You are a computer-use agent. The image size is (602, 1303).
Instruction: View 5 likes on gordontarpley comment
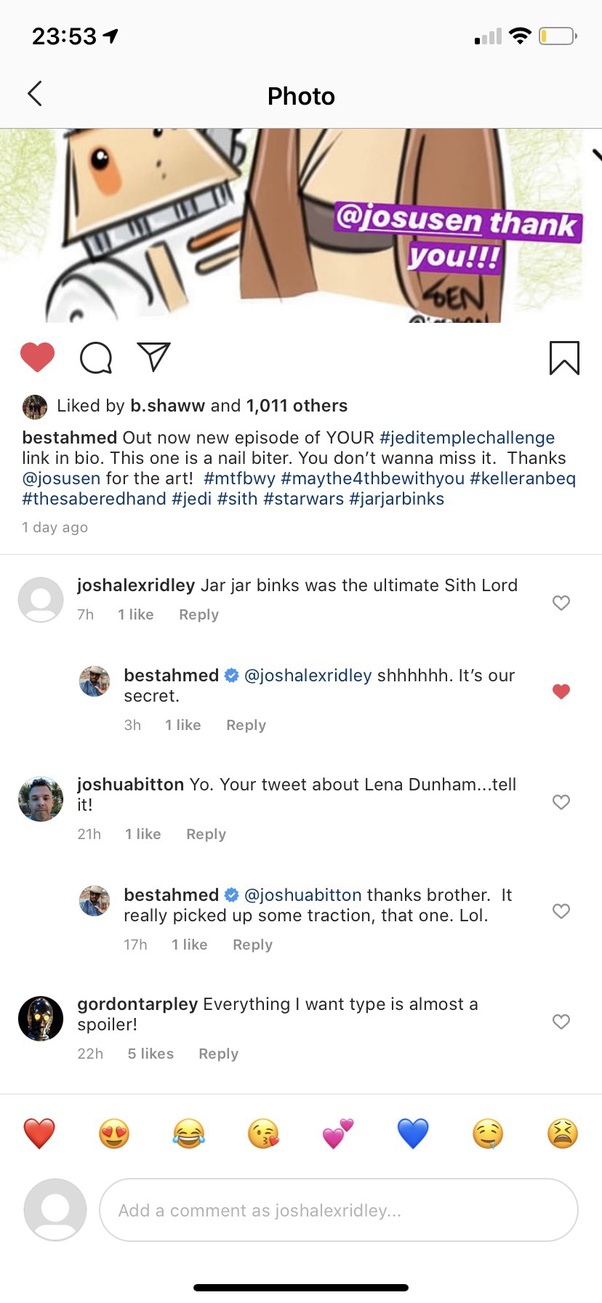tap(150, 1053)
